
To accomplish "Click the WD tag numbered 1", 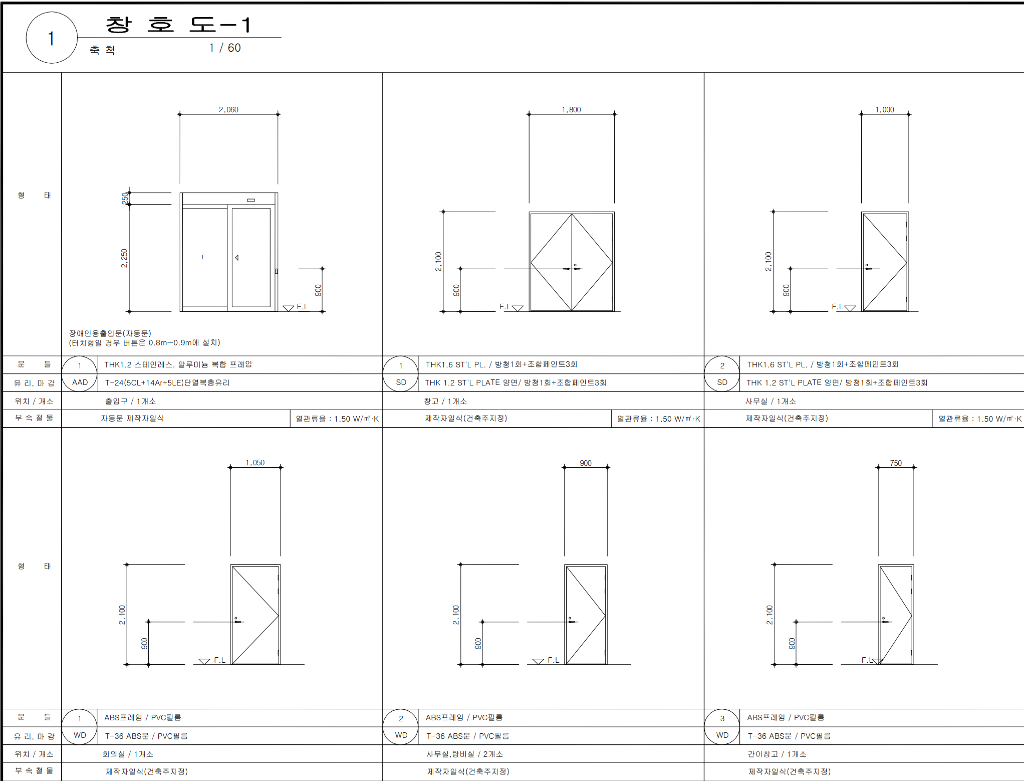I will [x=79, y=726].
